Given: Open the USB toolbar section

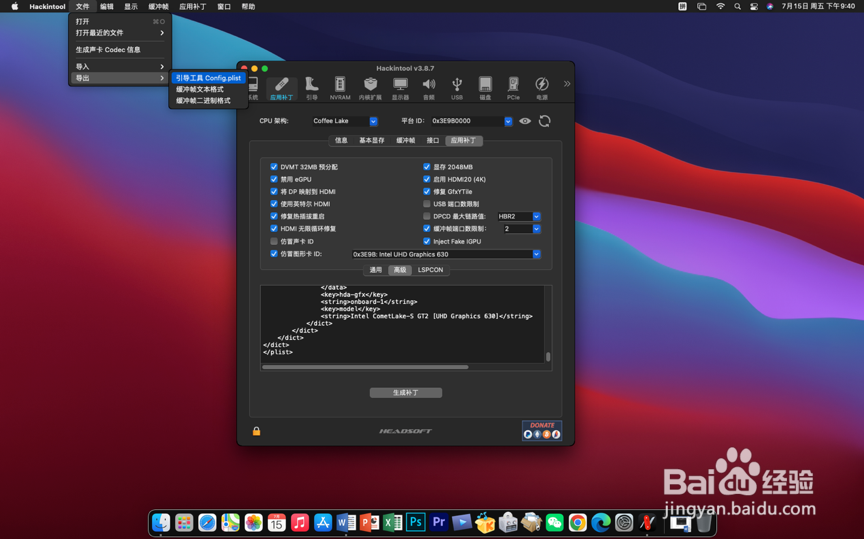Looking at the screenshot, I should 457,88.
